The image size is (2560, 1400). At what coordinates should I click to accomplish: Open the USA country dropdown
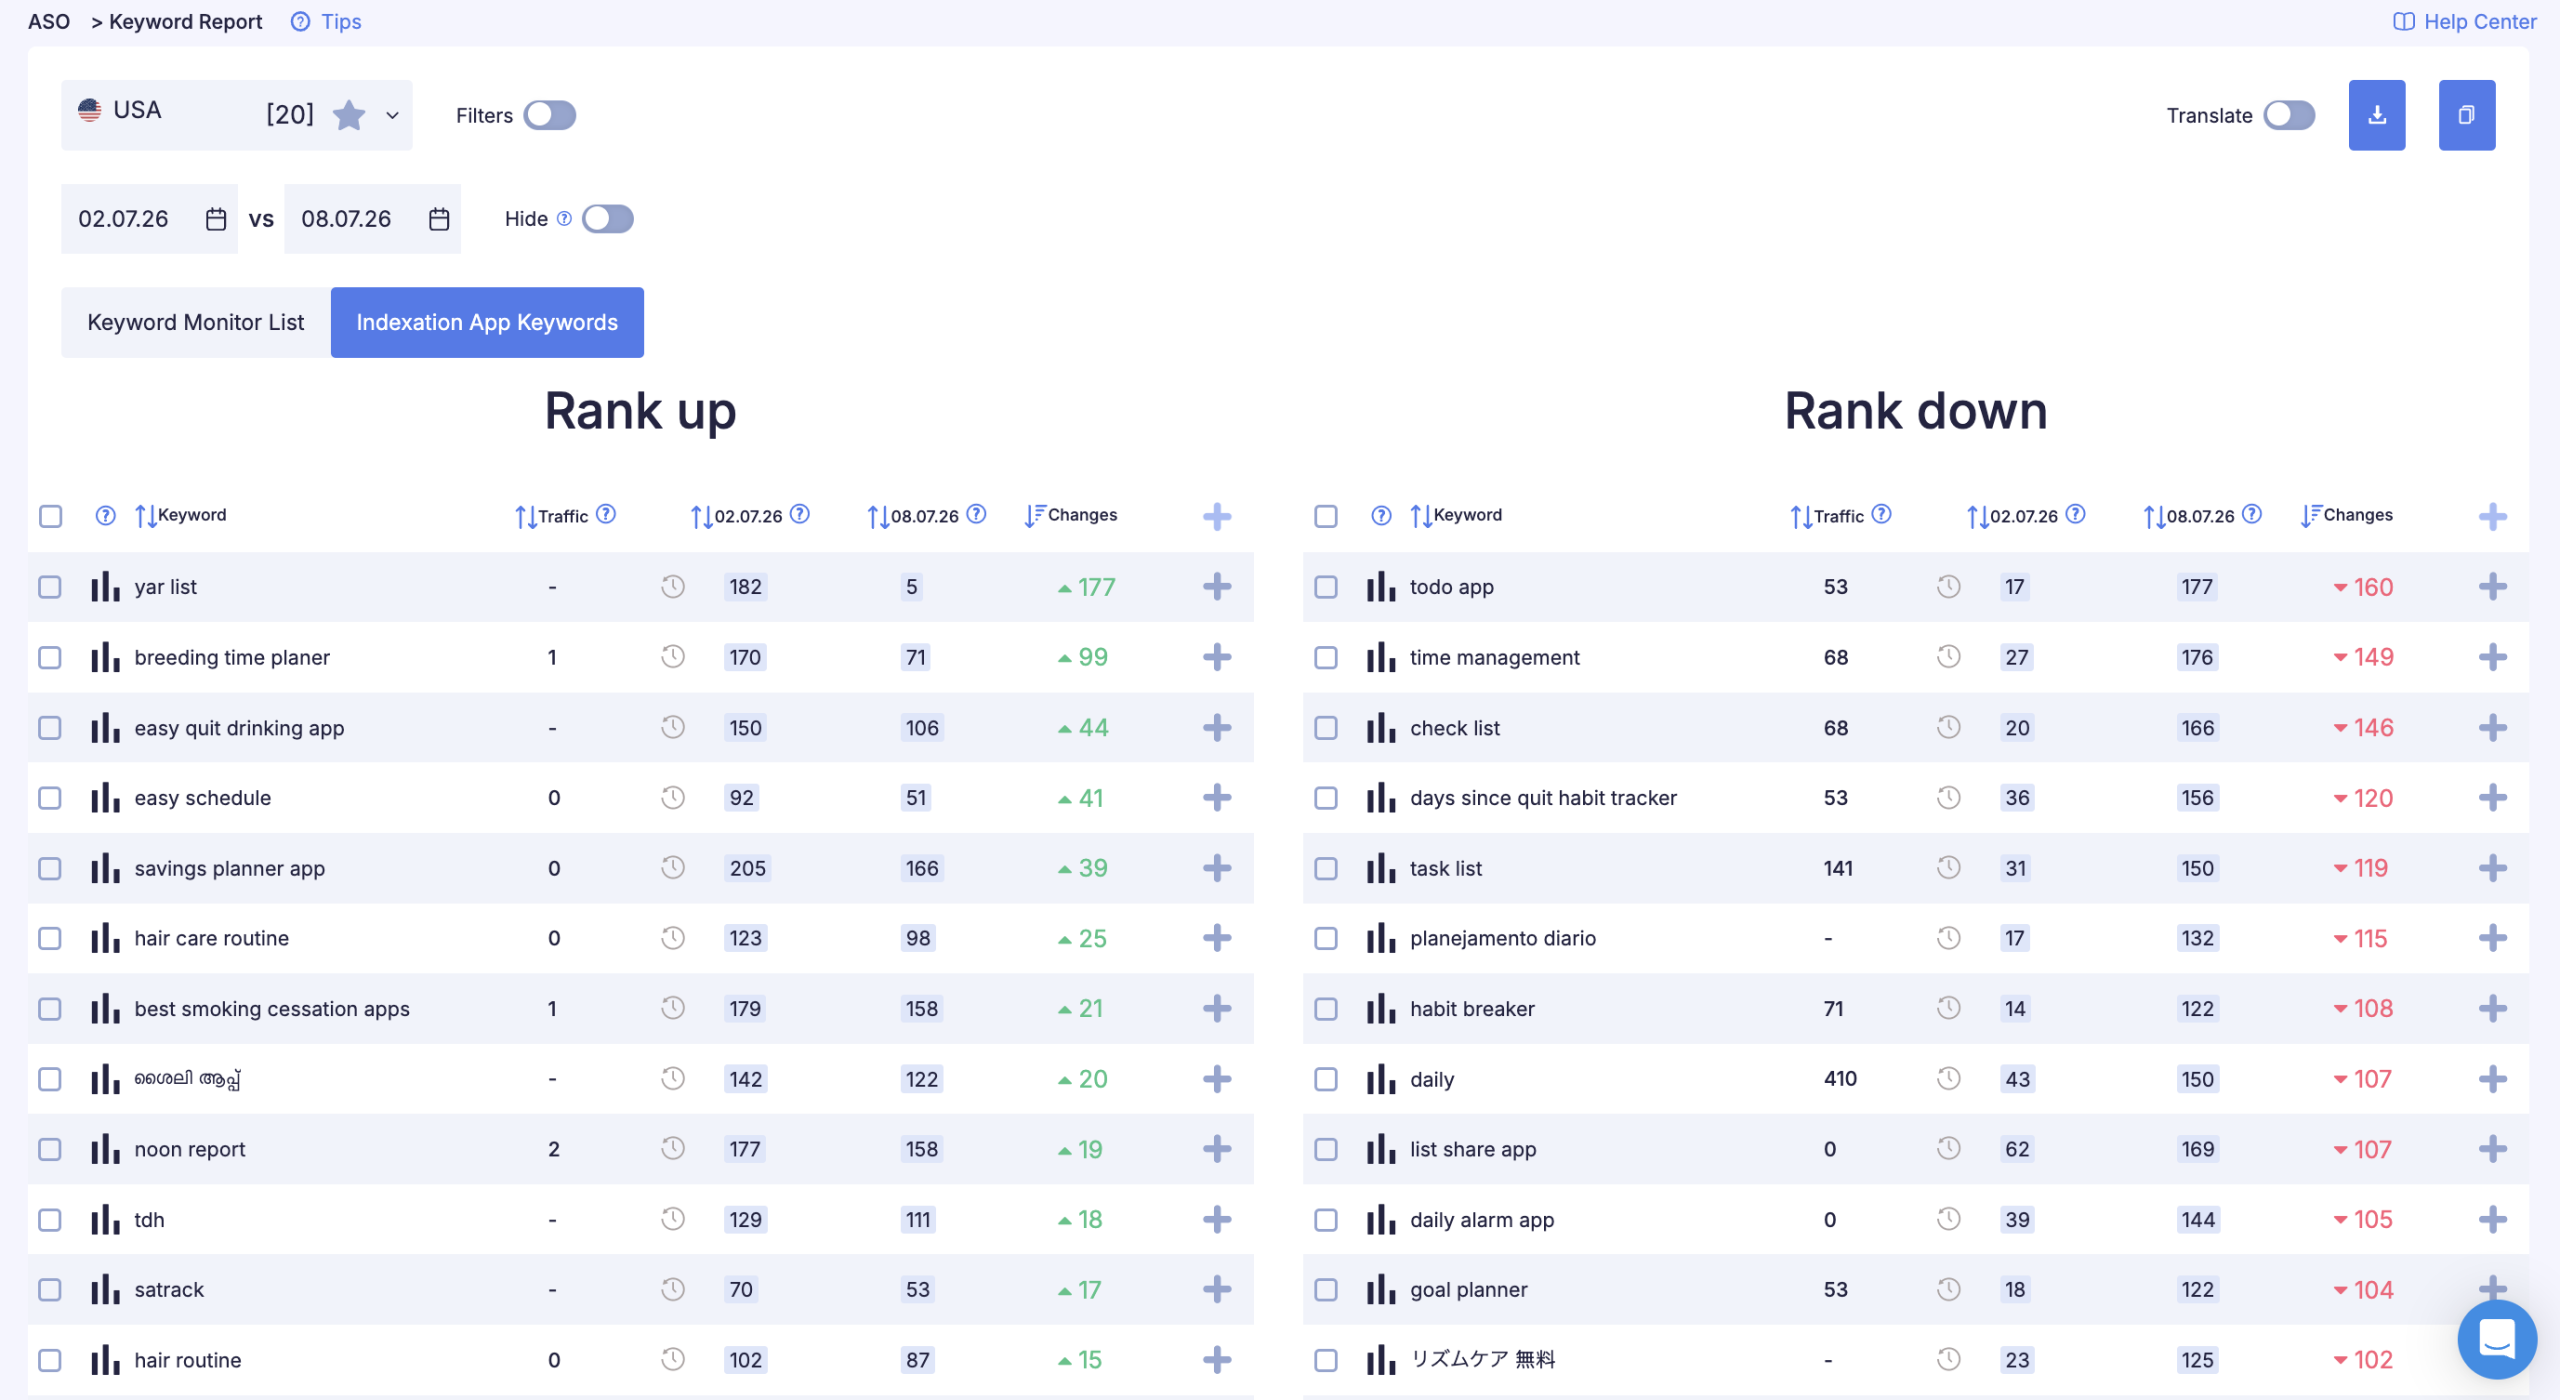click(237, 115)
